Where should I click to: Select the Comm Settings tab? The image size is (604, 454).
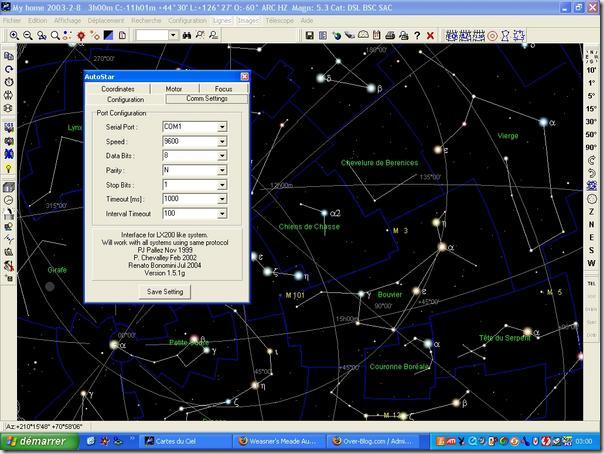[x=207, y=99]
